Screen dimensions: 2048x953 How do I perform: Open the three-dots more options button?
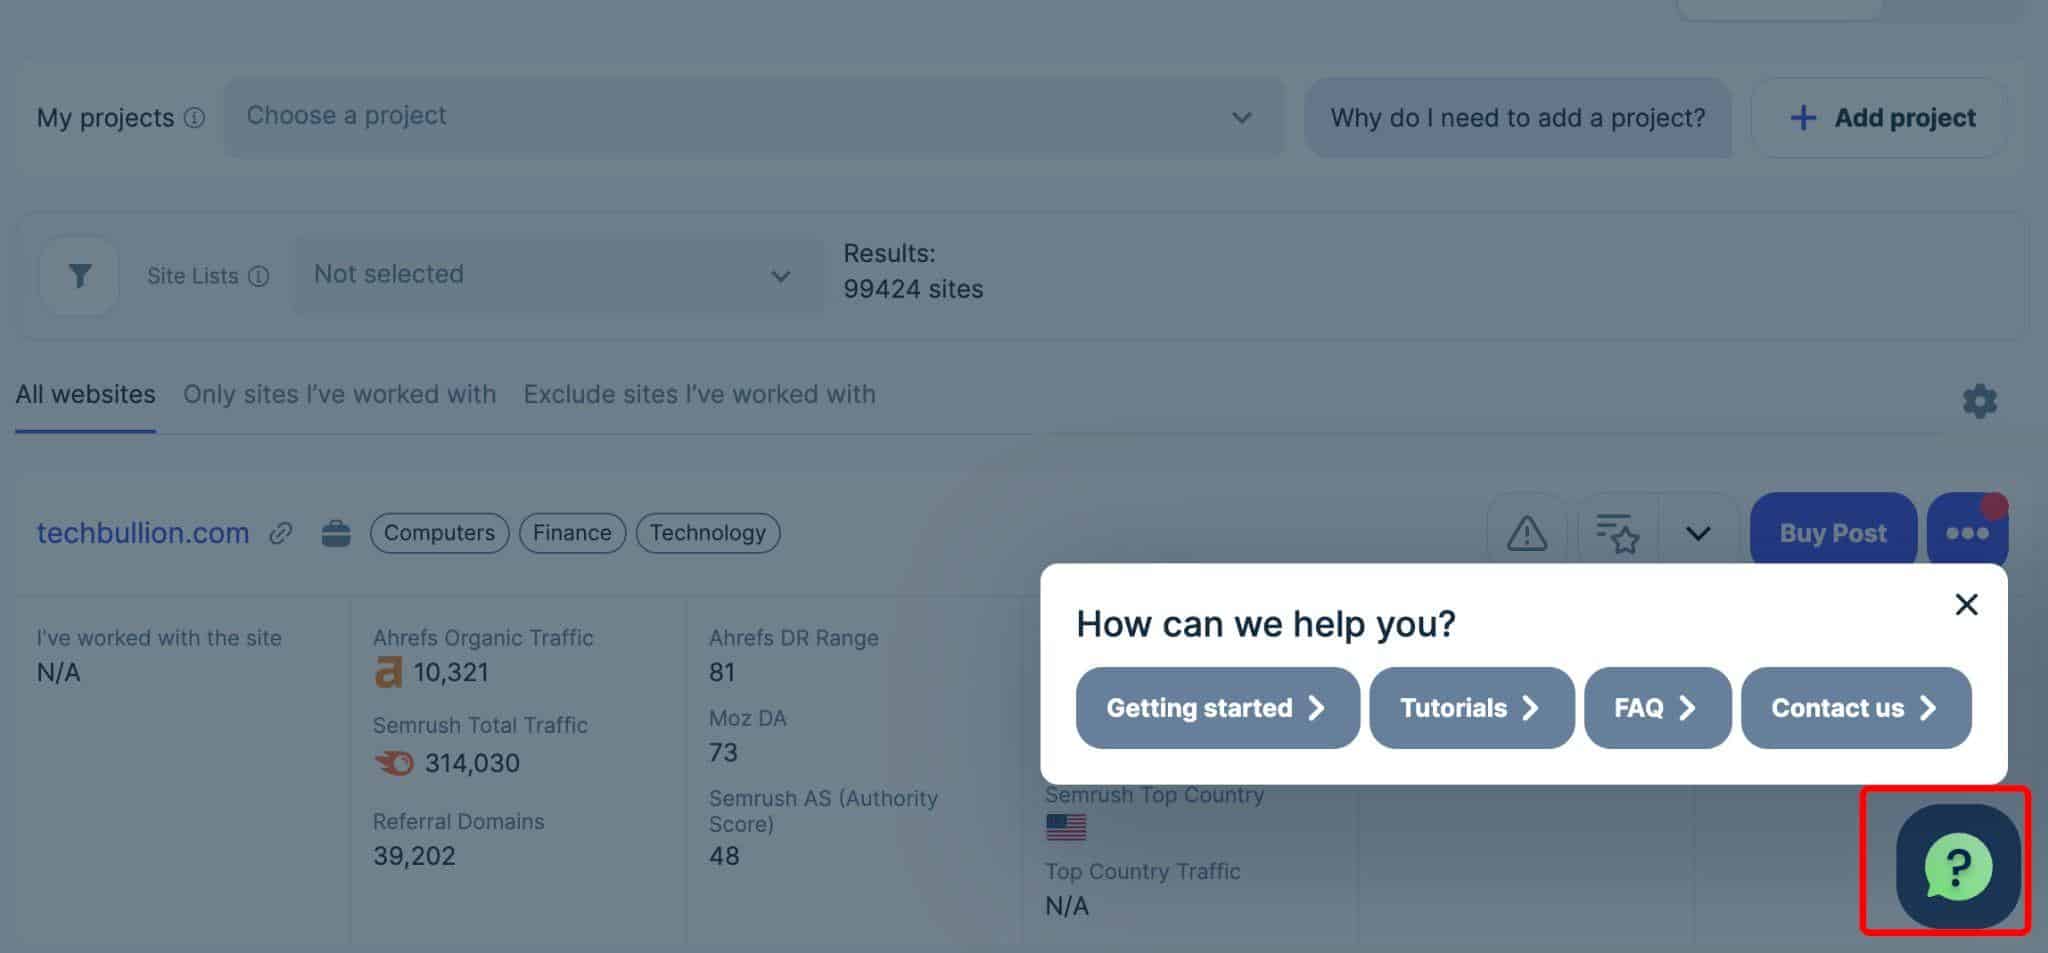click(1967, 533)
